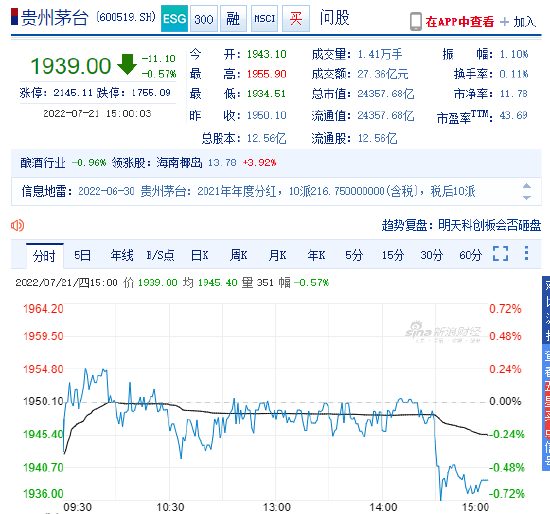Screen dimensions: 550x514
Task: Show next news with down arrow
Action: click(x=526, y=198)
